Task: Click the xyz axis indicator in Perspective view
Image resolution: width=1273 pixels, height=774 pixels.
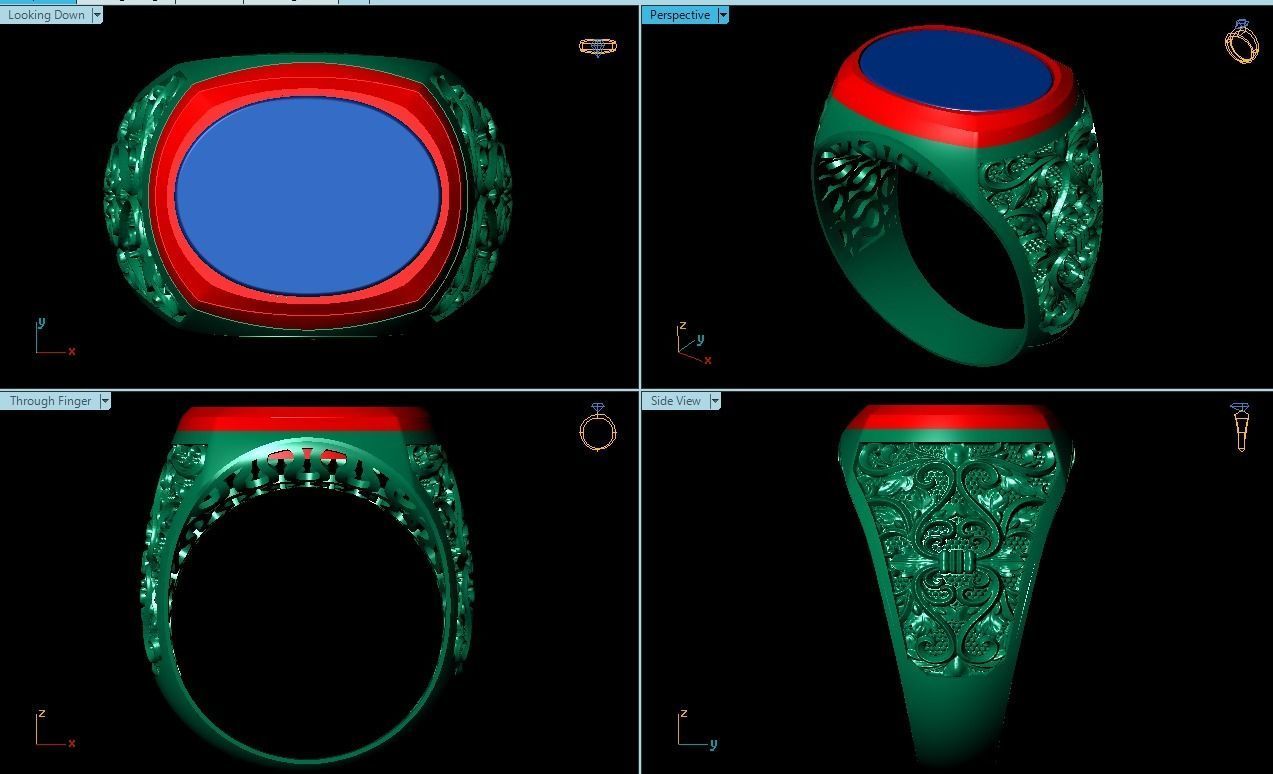Action: point(695,344)
